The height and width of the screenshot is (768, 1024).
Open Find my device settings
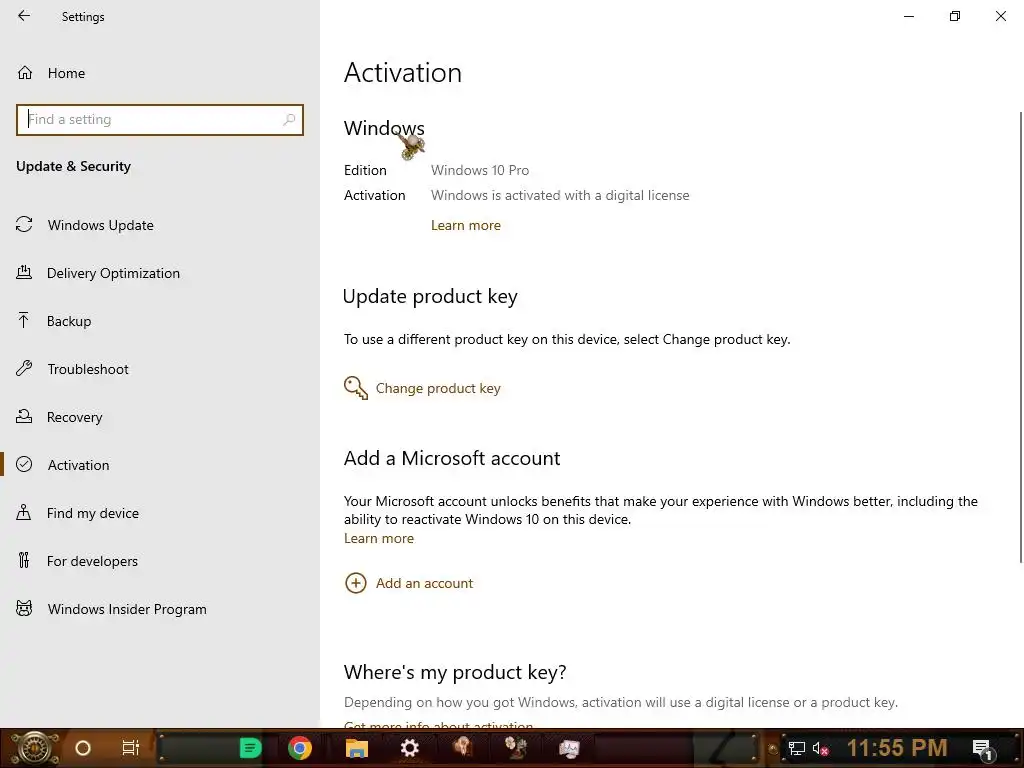click(x=92, y=513)
